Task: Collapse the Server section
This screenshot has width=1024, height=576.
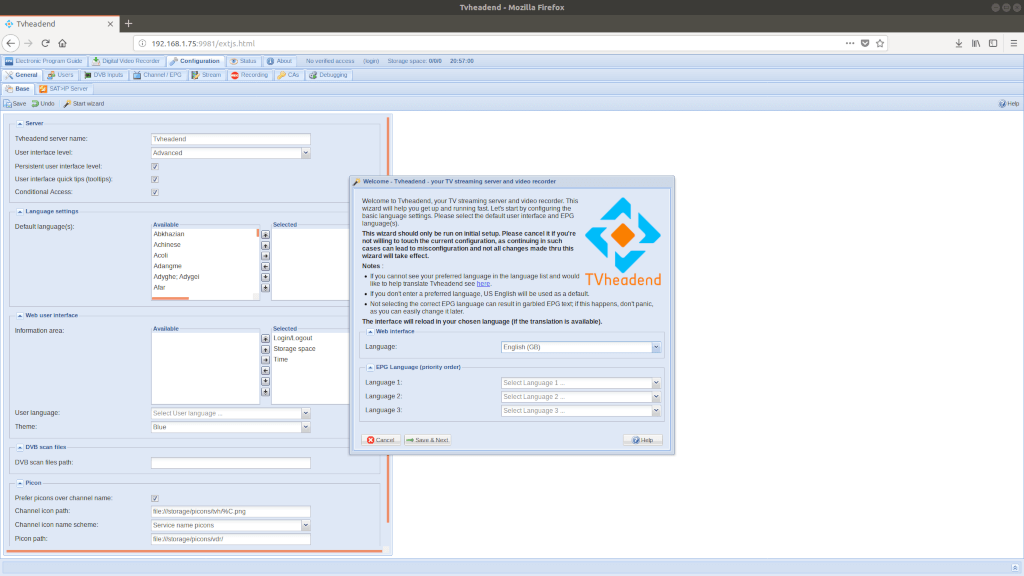Action: pos(19,123)
